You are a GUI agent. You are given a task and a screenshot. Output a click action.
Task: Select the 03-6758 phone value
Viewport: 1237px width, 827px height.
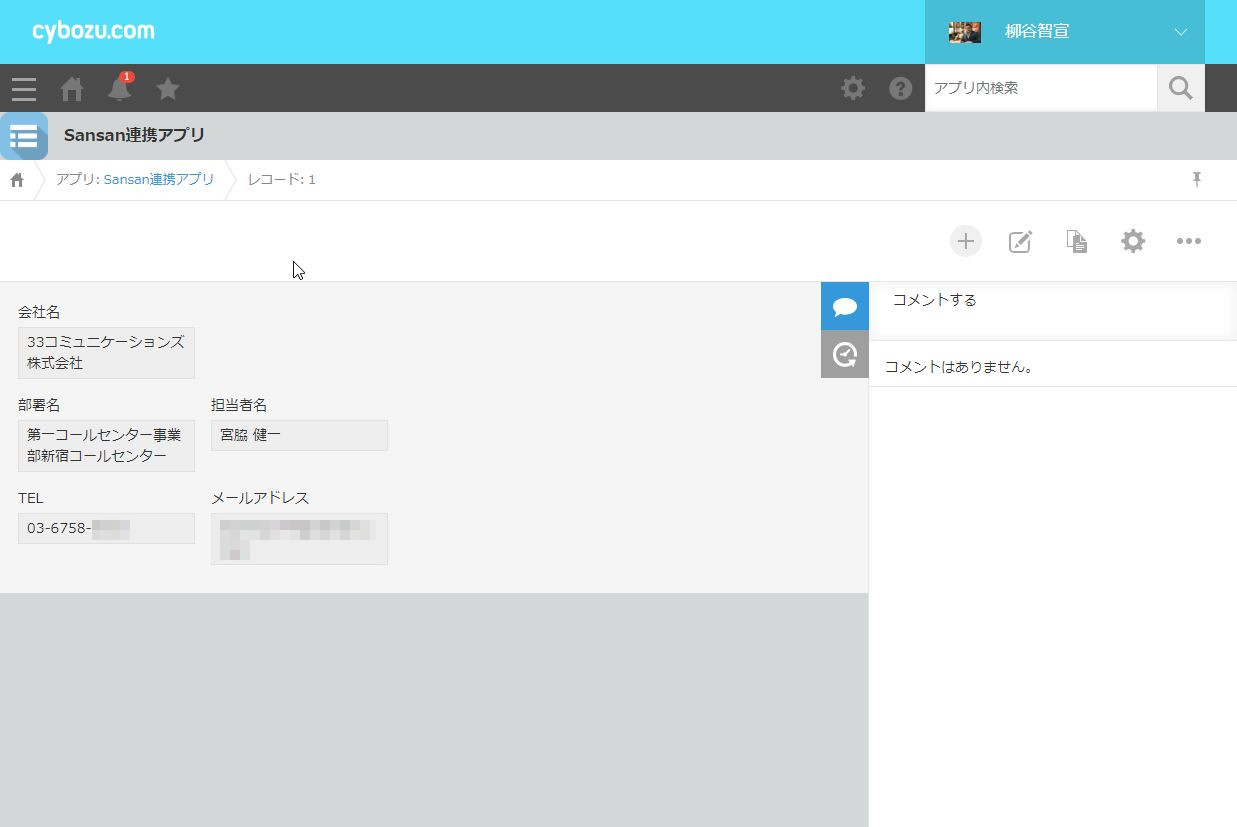(x=106, y=528)
